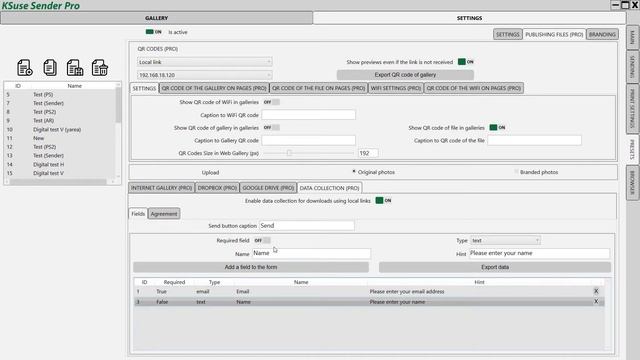Switch to the Fields tab

pos(138,213)
